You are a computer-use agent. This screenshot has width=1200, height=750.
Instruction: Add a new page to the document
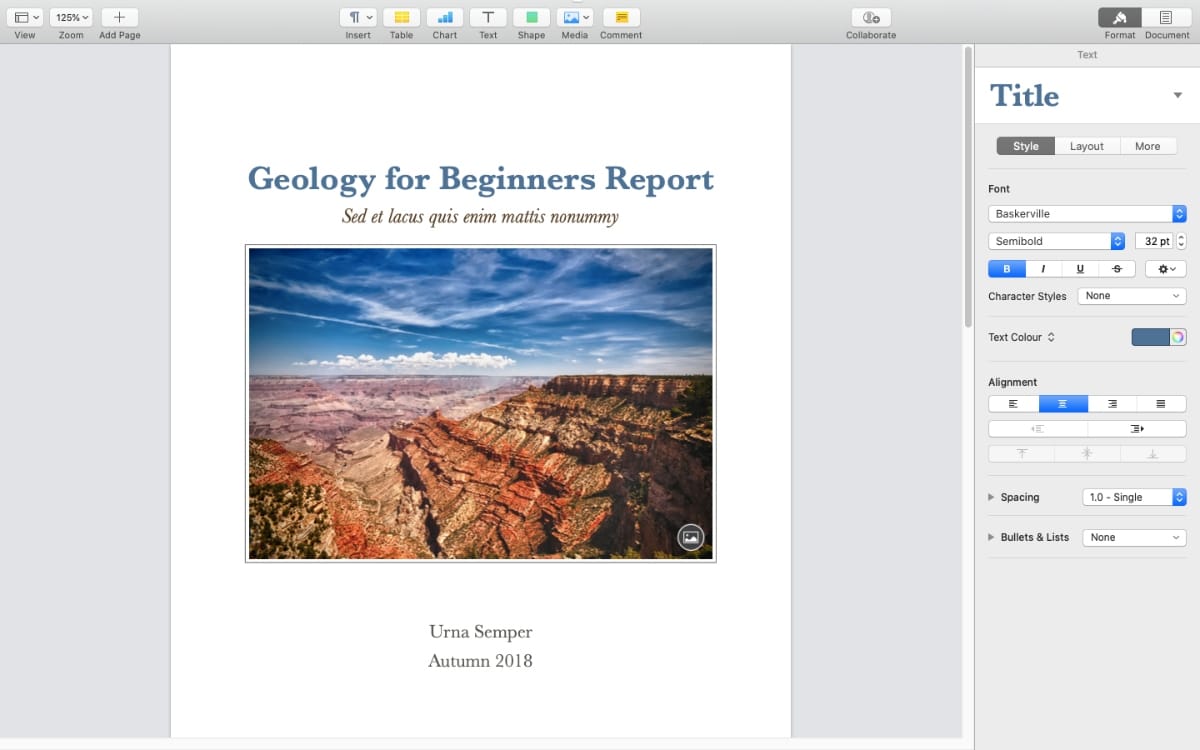(x=119, y=17)
